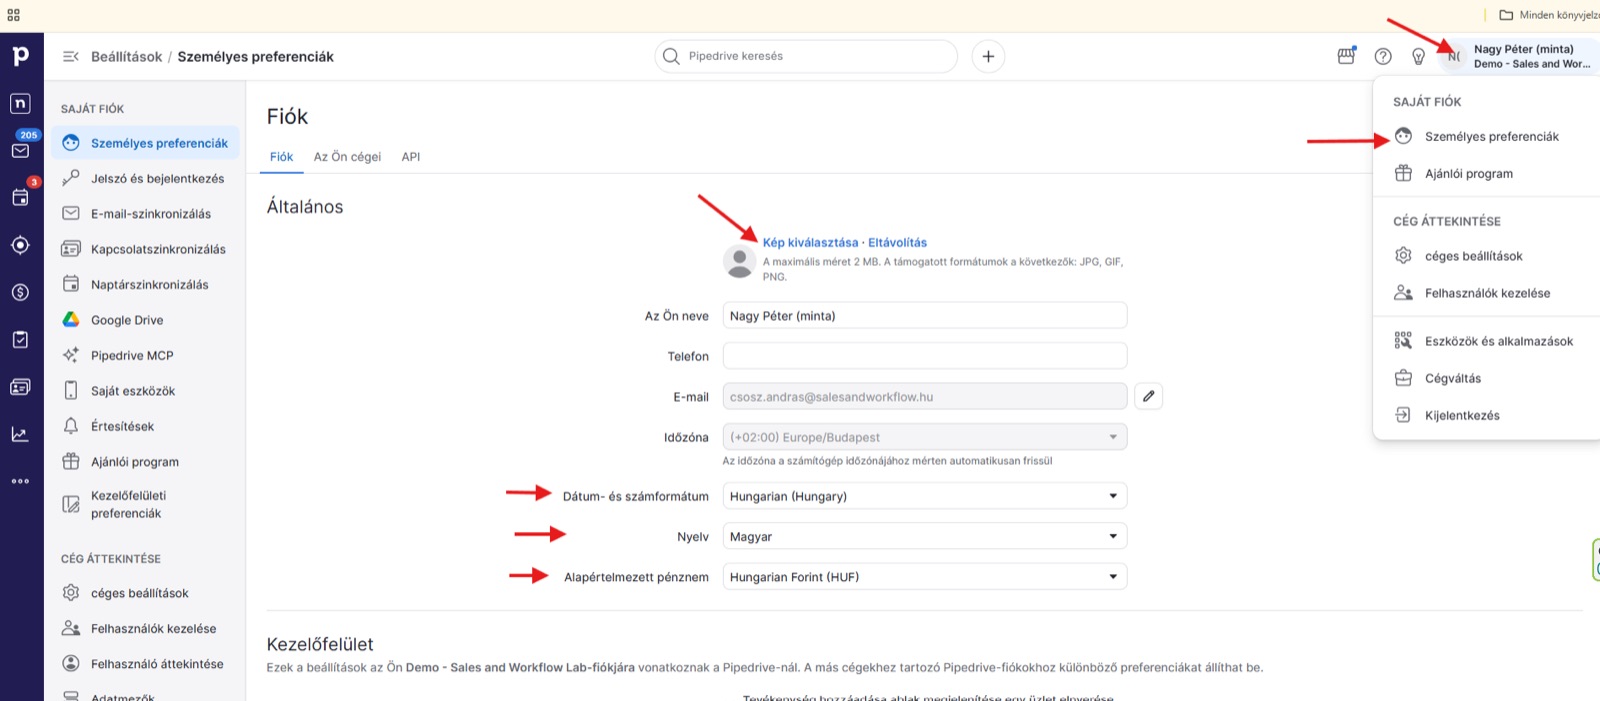Click the plus quick-add button in the top bar

[988, 56]
